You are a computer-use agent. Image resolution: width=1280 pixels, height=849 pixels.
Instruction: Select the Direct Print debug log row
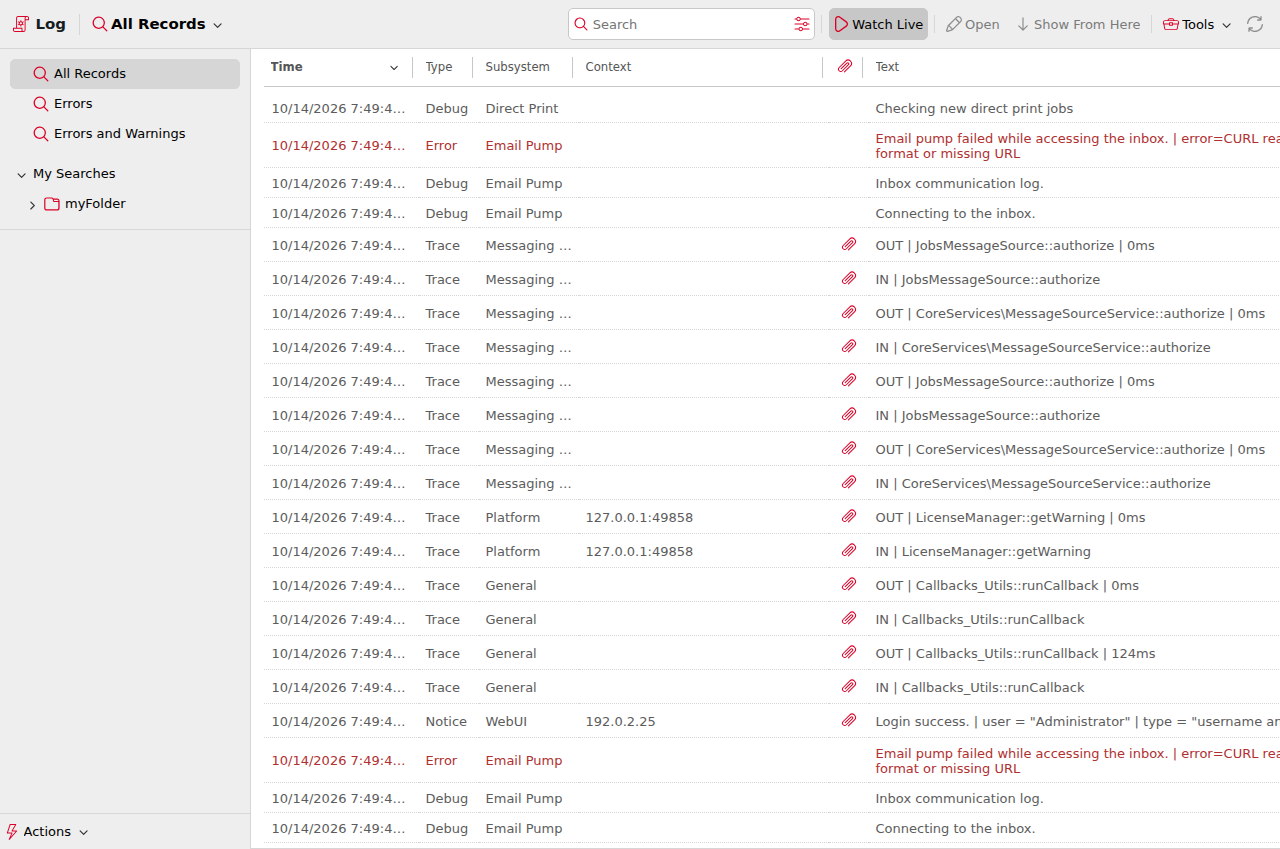[772, 108]
